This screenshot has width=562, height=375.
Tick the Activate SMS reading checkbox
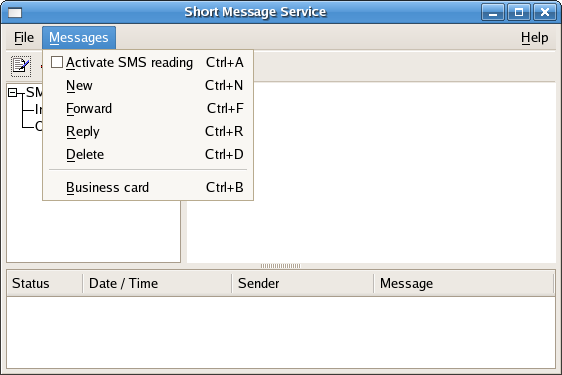(x=57, y=62)
